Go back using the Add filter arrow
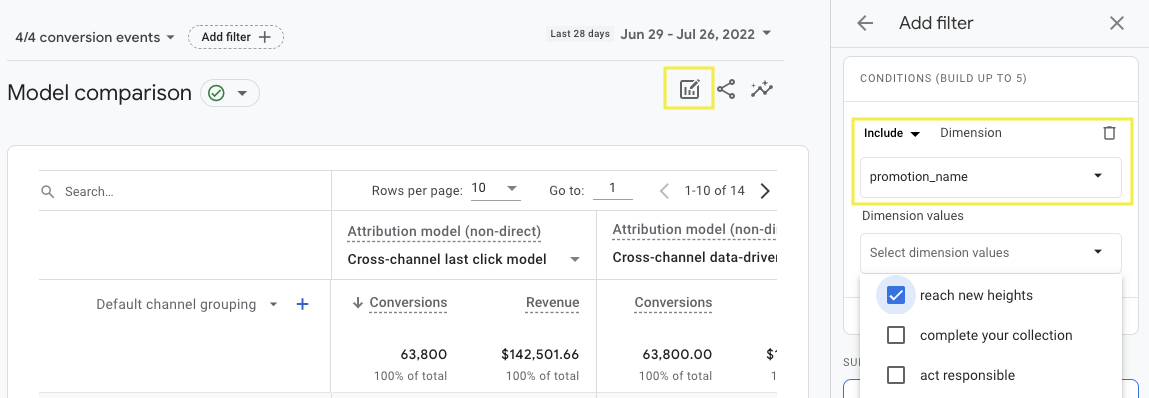Viewport: 1149px width, 398px height. 865,23
